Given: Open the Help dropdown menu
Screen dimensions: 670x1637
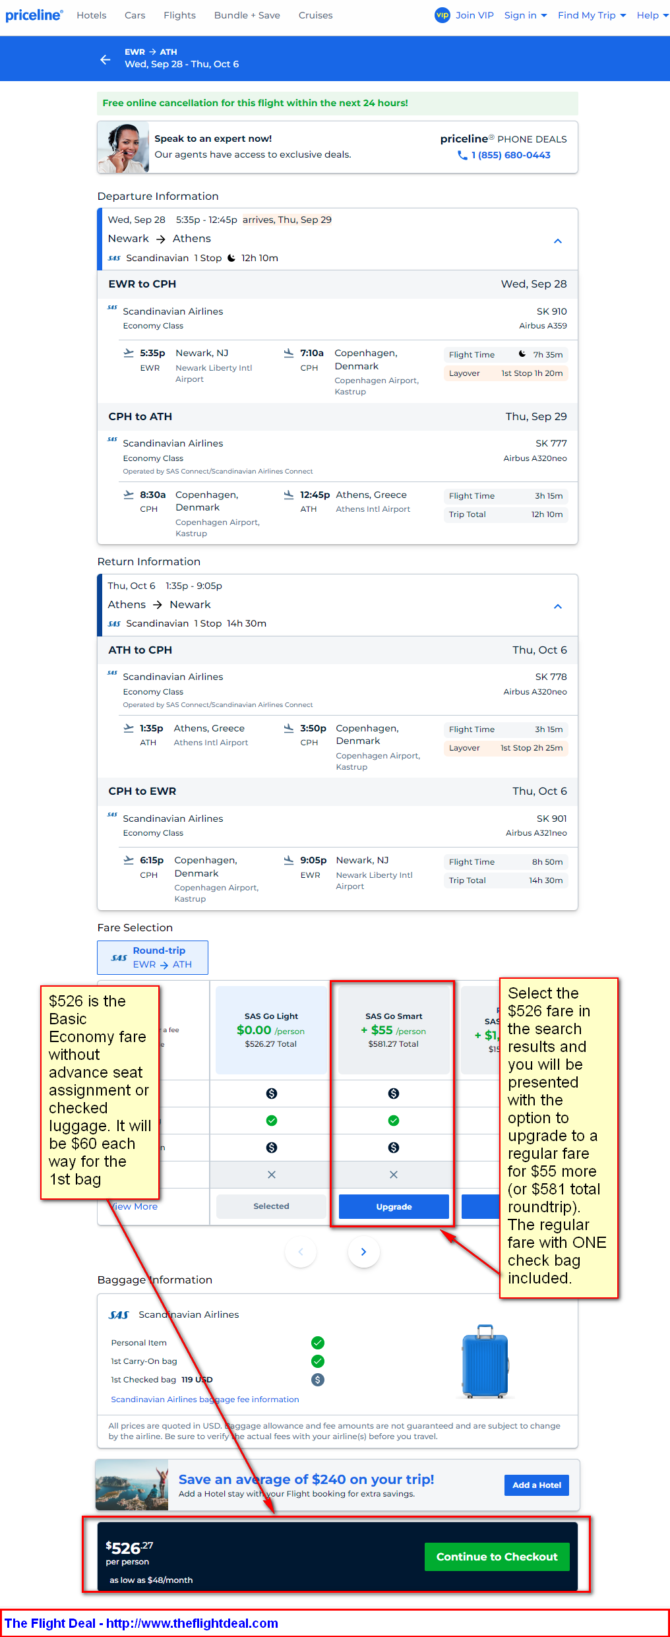Looking at the screenshot, I should click(651, 15).
